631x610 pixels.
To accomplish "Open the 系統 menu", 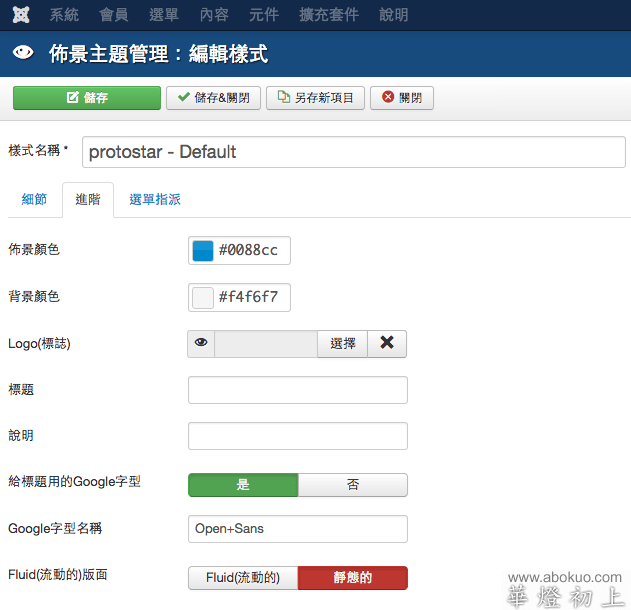I will click(64, 15).
